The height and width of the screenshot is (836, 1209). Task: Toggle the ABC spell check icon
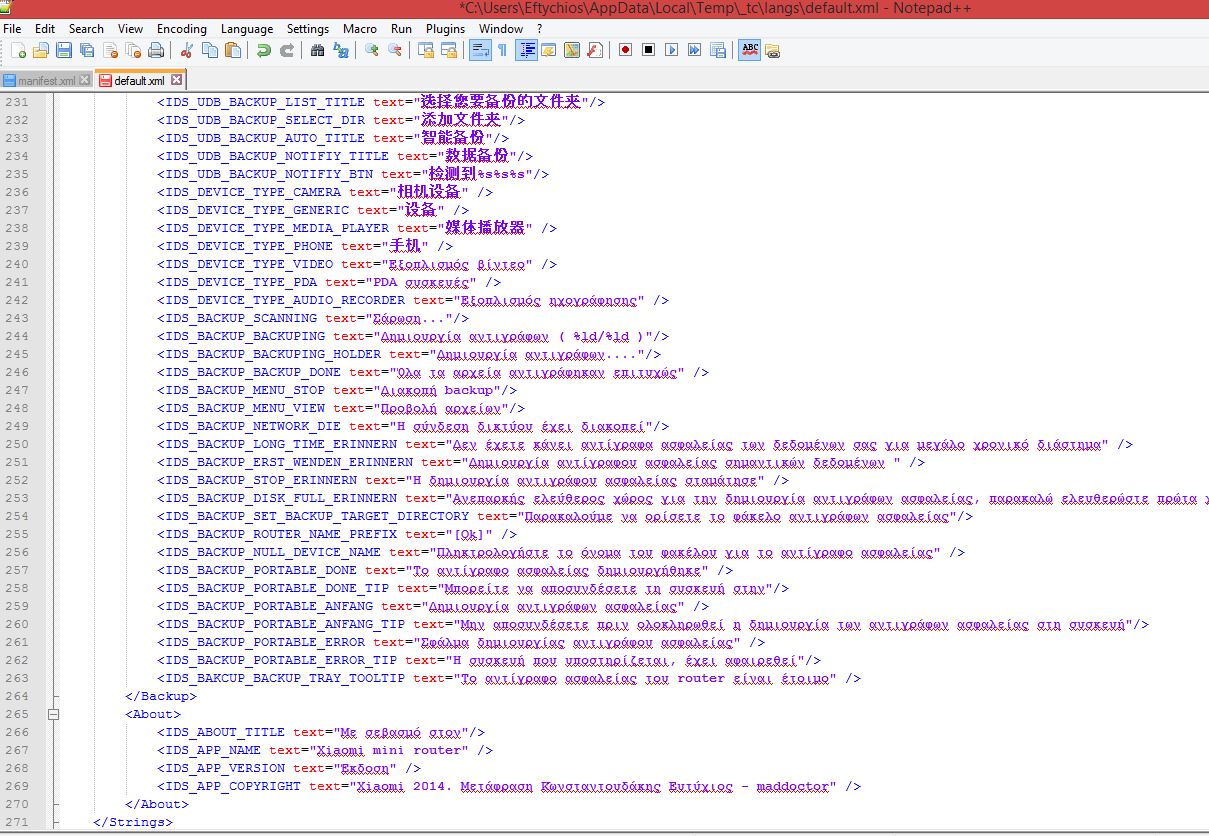pos(749,50)
